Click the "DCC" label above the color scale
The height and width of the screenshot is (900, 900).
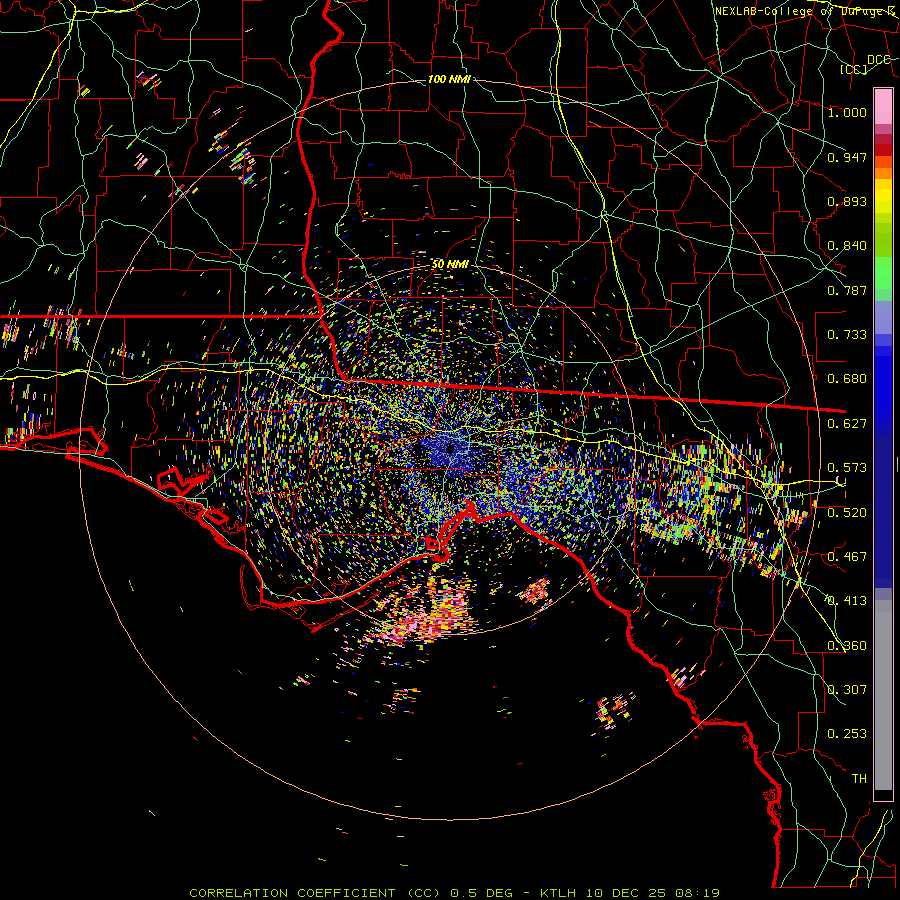coord(878,60)
